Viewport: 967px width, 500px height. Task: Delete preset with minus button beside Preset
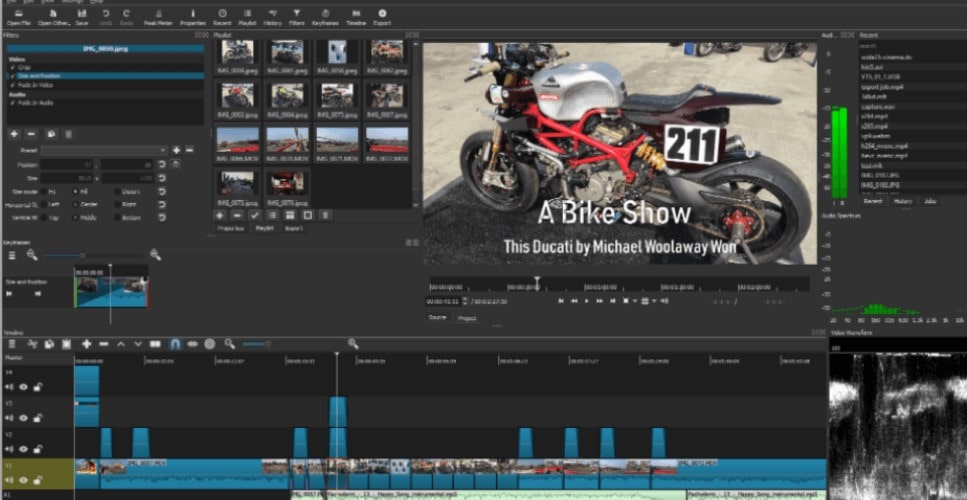click(190, 150)
